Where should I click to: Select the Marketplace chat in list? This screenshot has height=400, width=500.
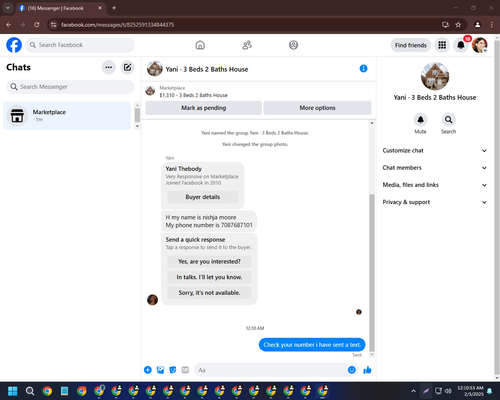(x=67, y=116)
